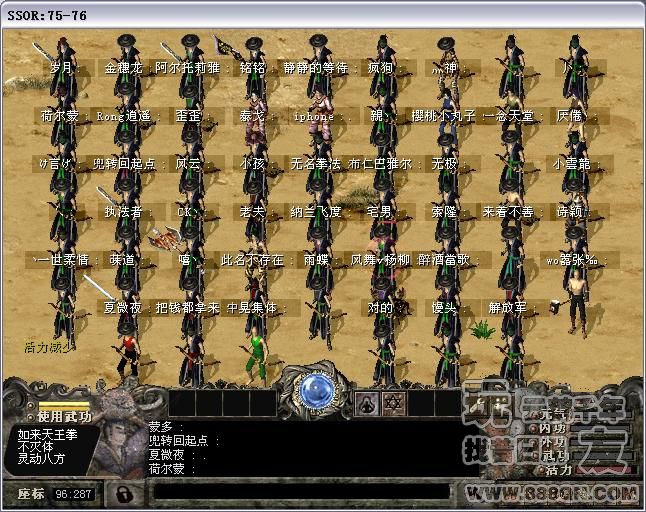The width and height of the screenshot is (646, 512).
Task: Click the yellow bar above 使用武功
Action: [x=64, y=405]
